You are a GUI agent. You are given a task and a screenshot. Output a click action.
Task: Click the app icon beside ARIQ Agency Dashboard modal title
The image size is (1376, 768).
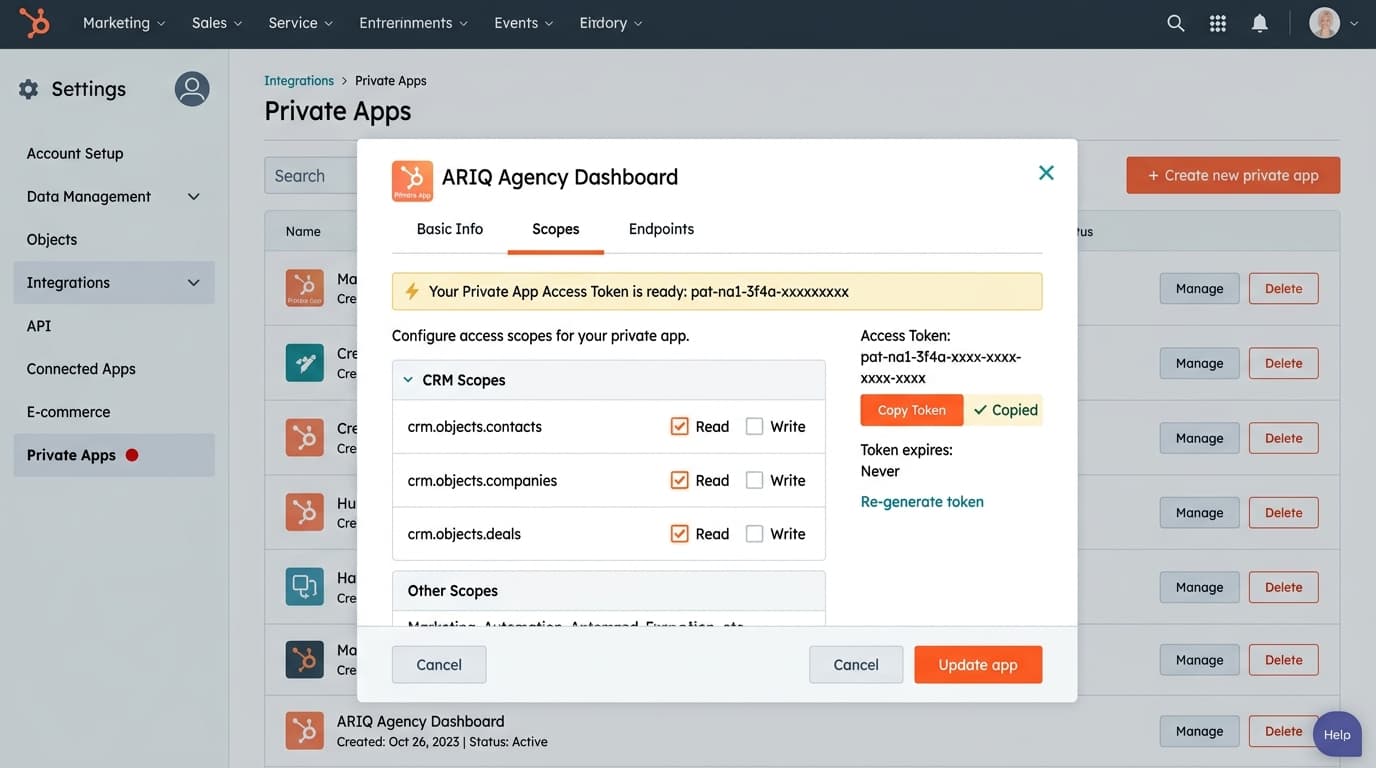click(412, 181)
